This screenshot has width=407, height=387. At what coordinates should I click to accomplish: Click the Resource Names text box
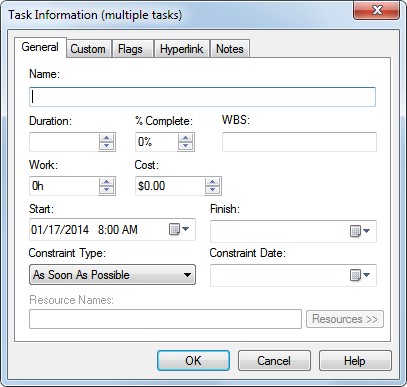(x=165, y=319)
